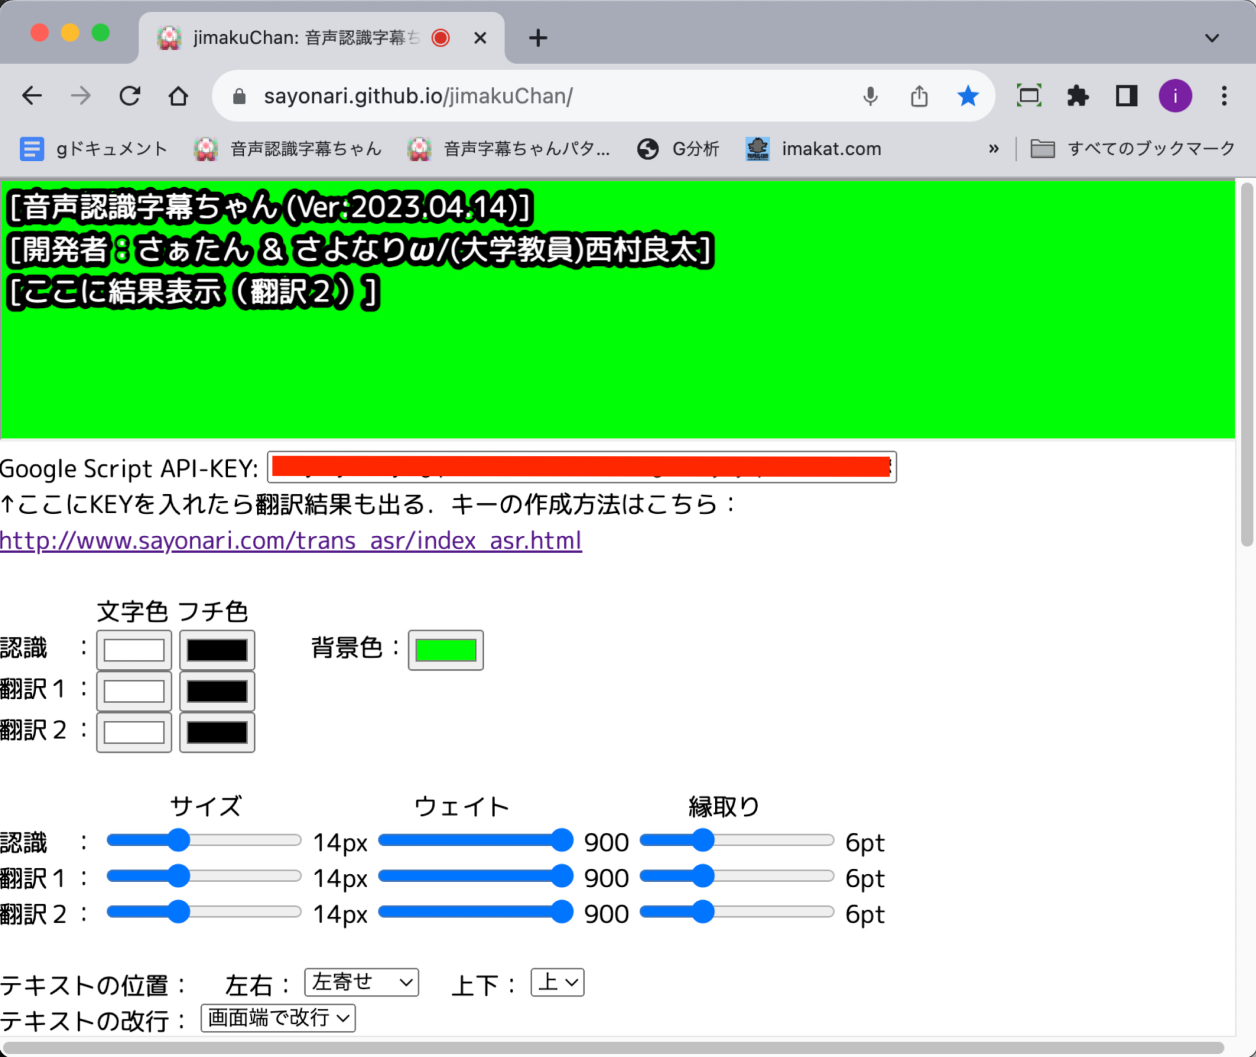
Task: Expand the テキストの改行 line break dropdown
Action: pos(278,1018)
